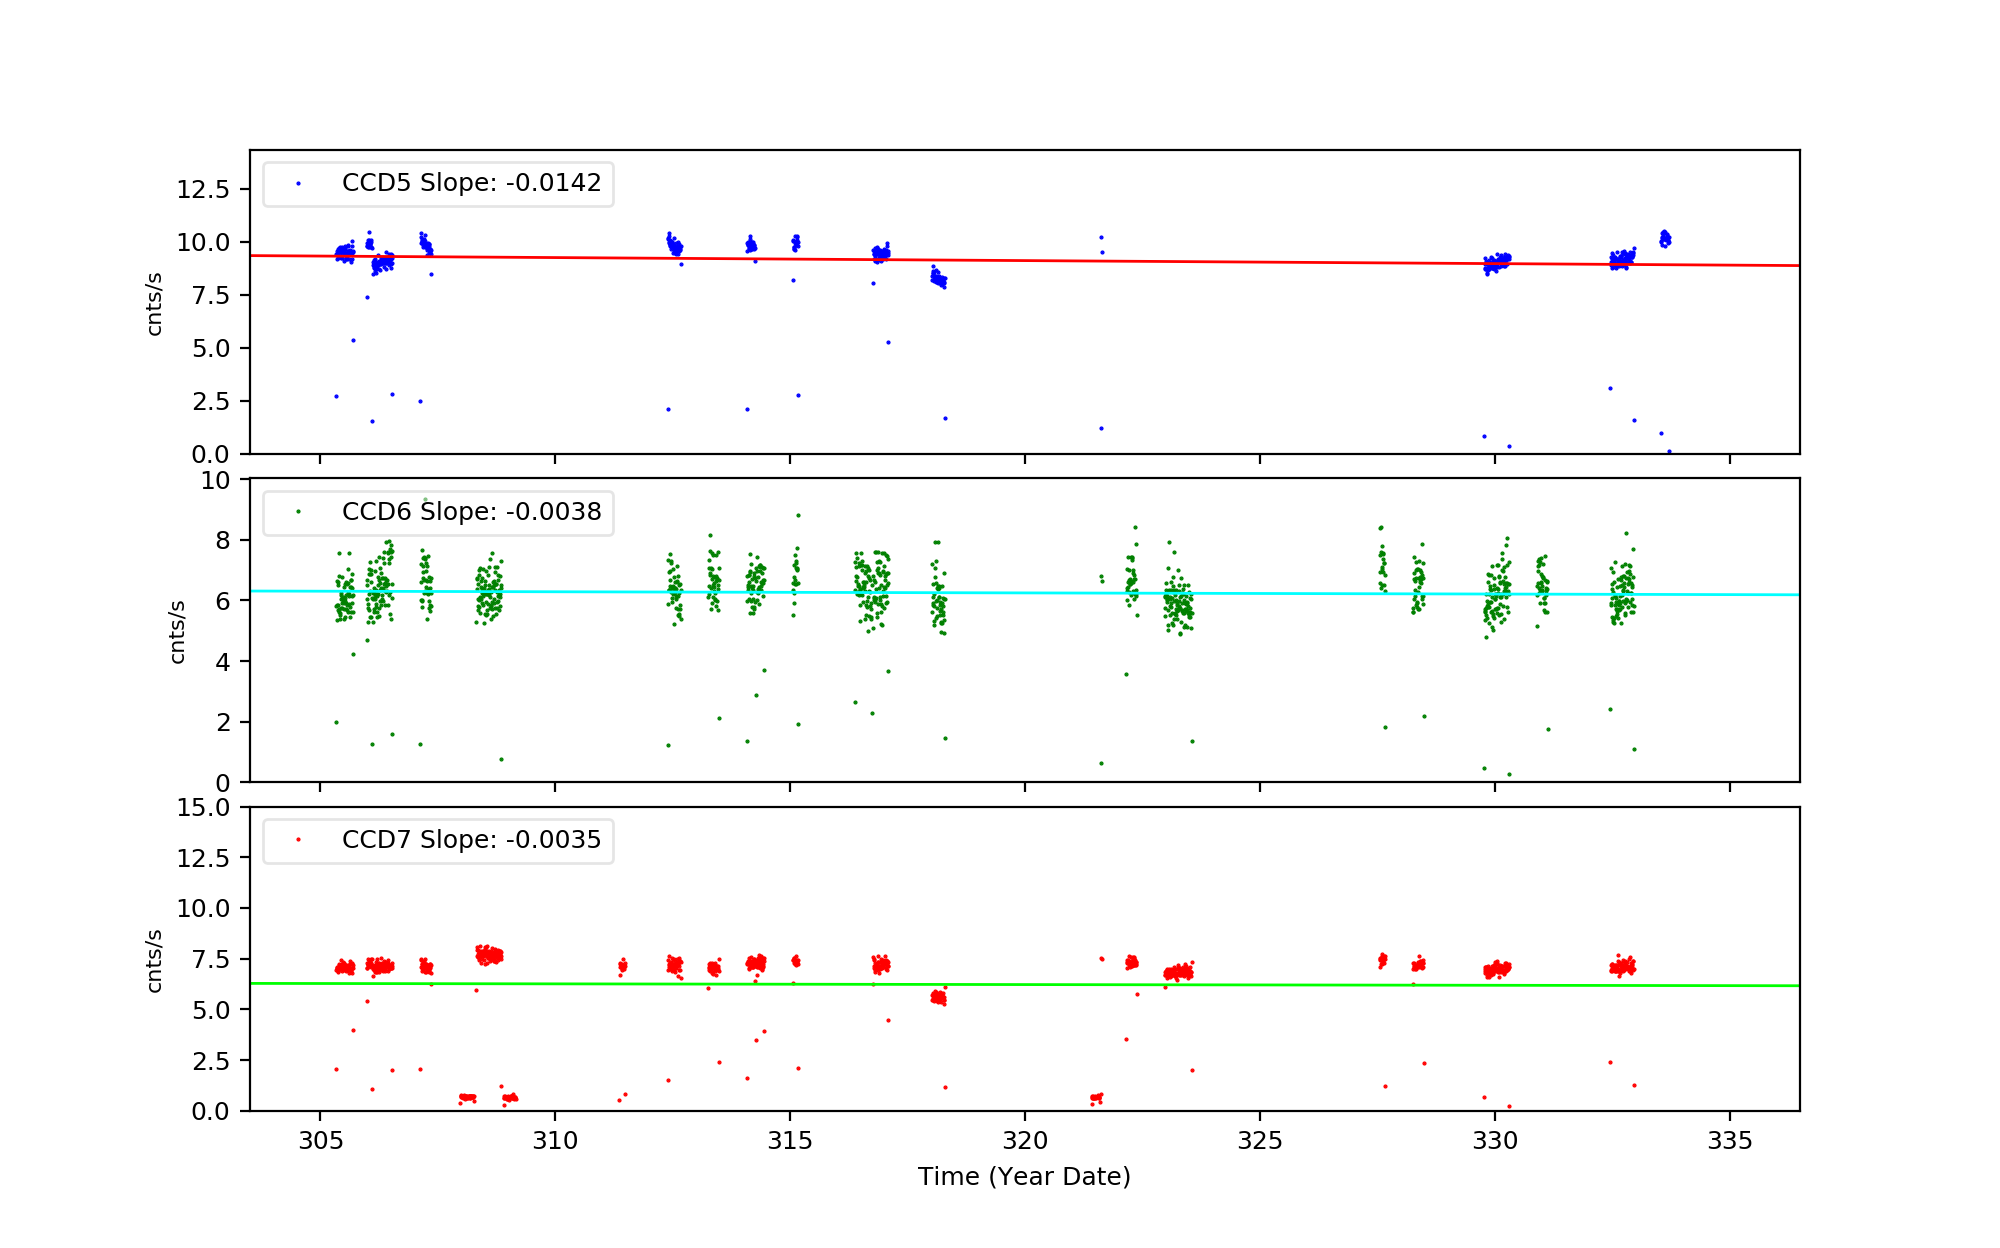
Task: Click the CCD5 Slope legend entry
Action: pos(471,183)
